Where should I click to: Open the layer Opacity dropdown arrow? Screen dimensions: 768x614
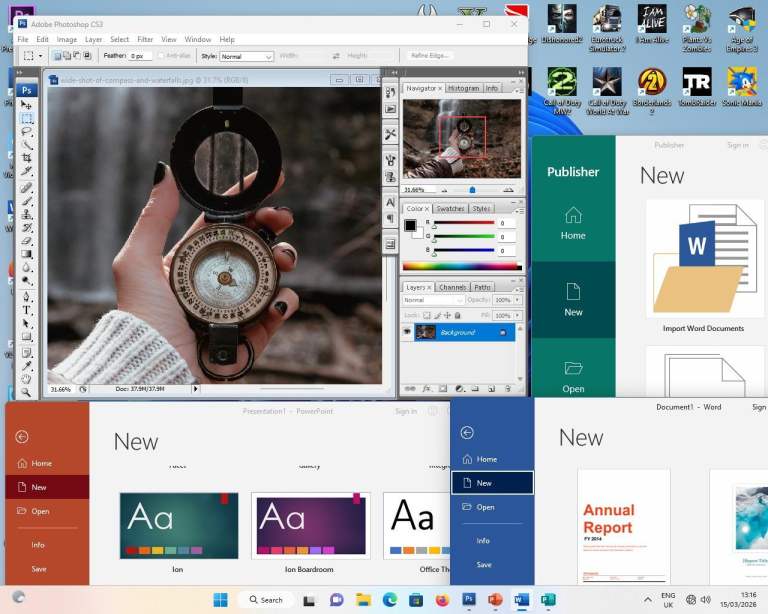(518, 300)
